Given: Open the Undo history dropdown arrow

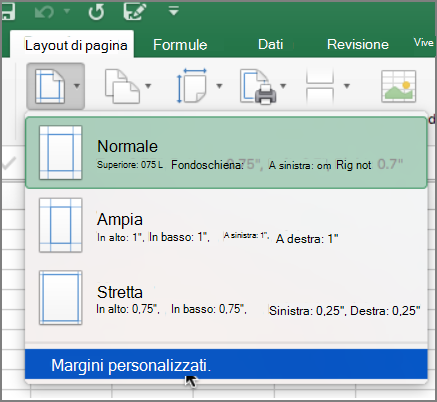Looking at the screenshot, I should pyautogui.click(x=67, y=12).
